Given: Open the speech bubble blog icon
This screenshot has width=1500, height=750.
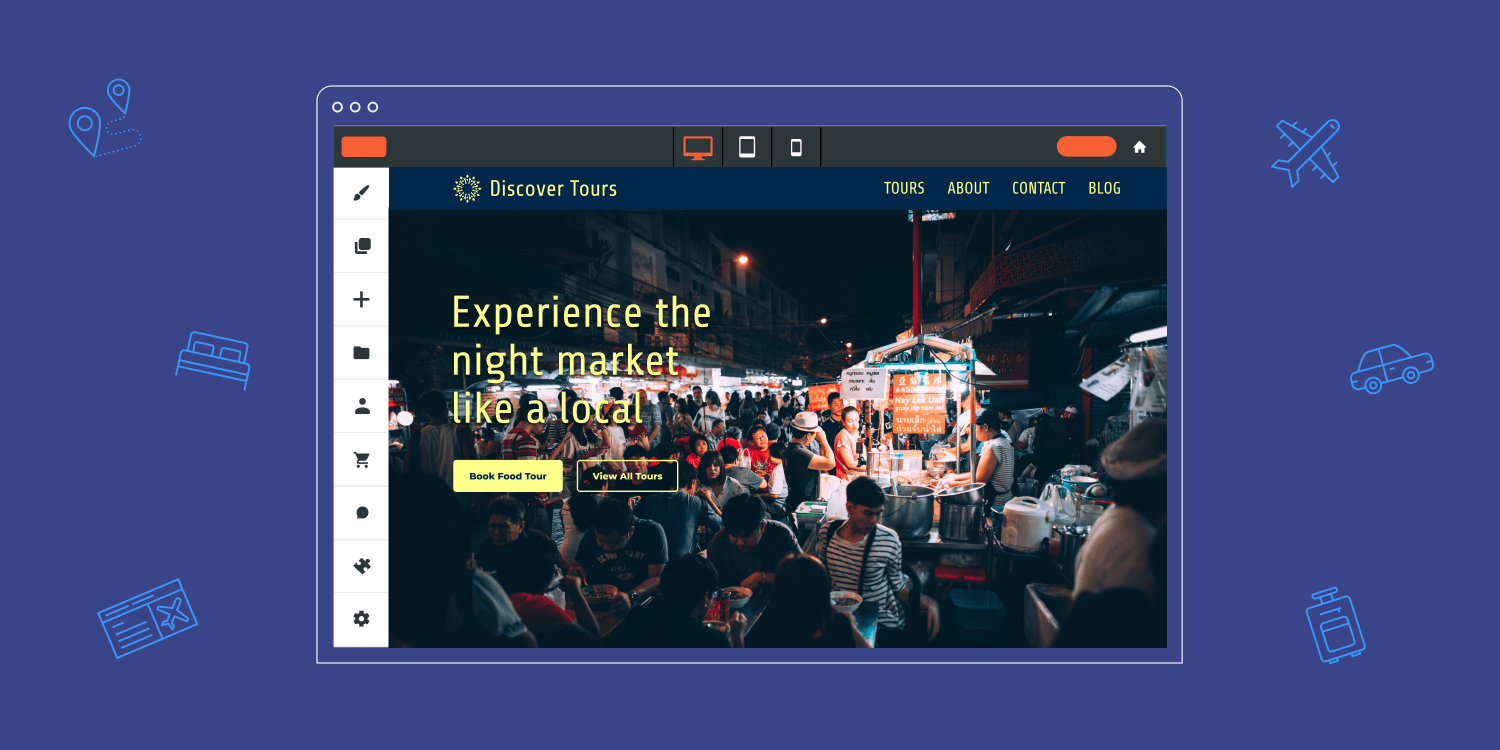Looking at the screenshot, I should coord(361,513).
